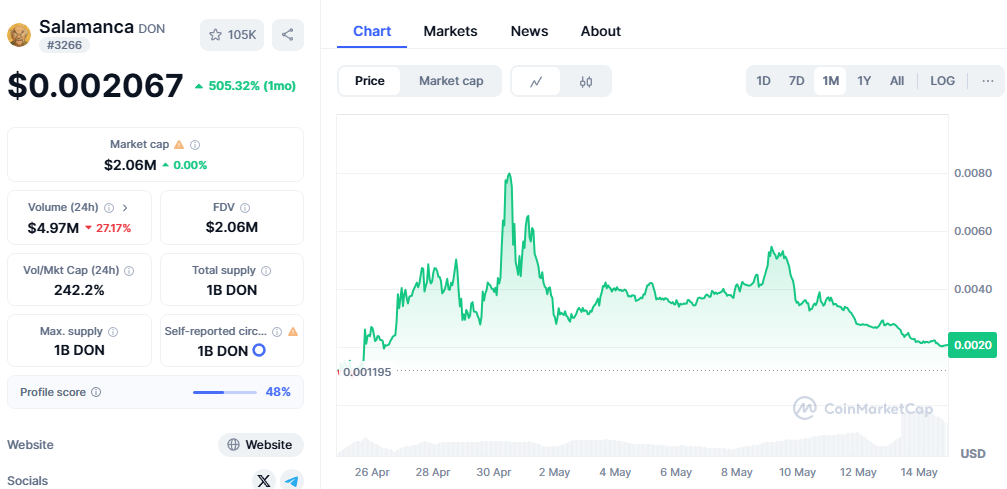Switch to the Chart tab
The image size is (1007, 489).
372,31
